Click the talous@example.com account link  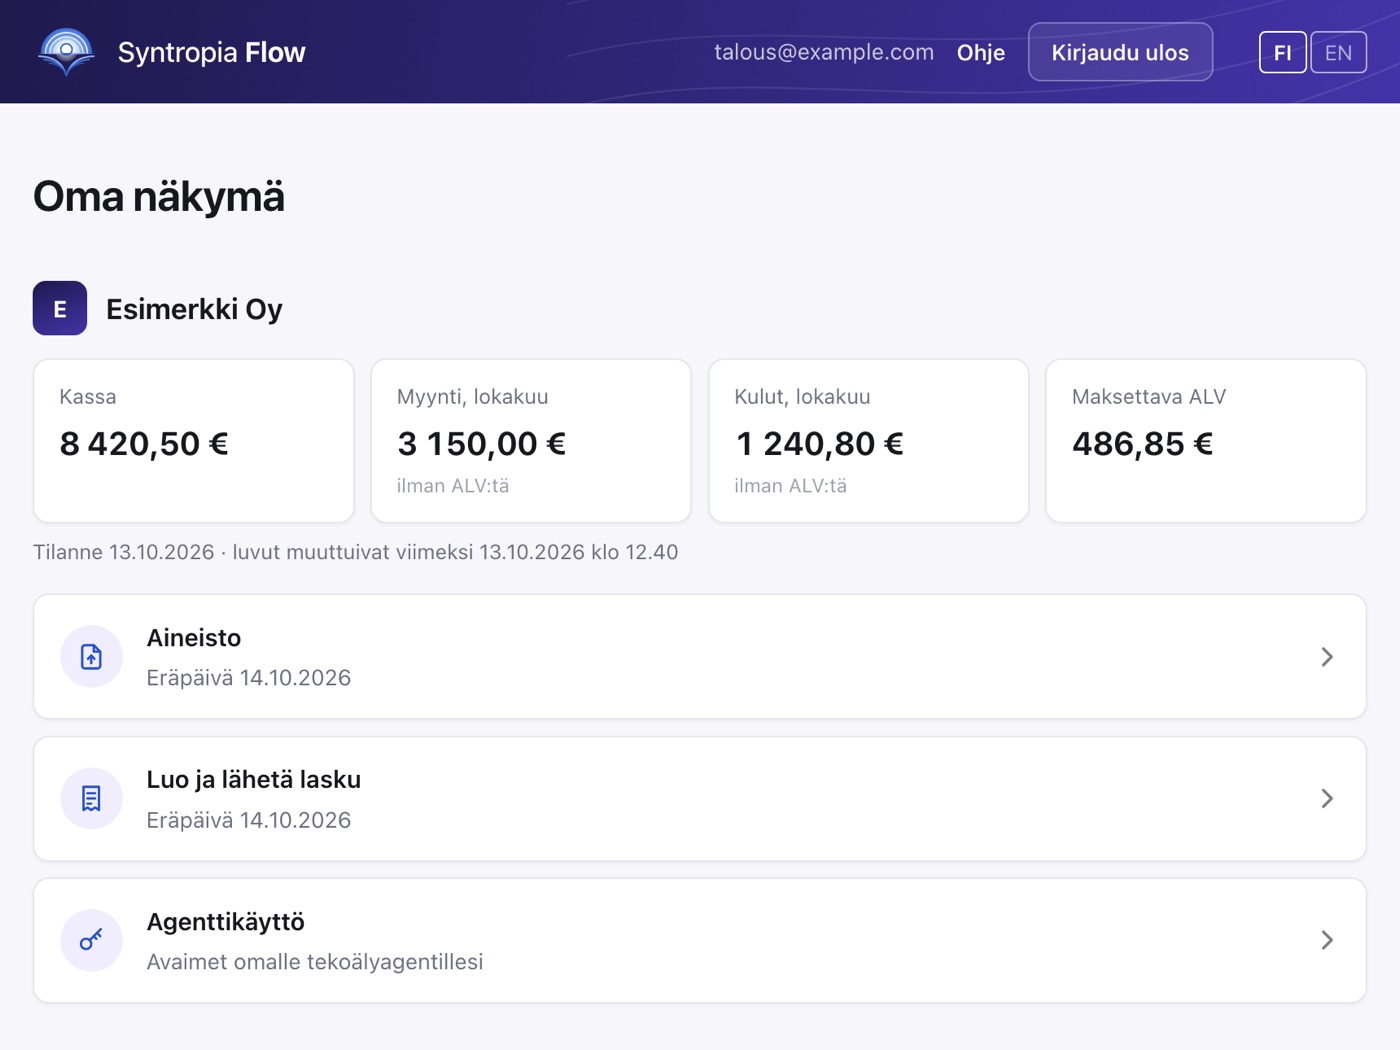pyautogui.click(x=824, y=52)
